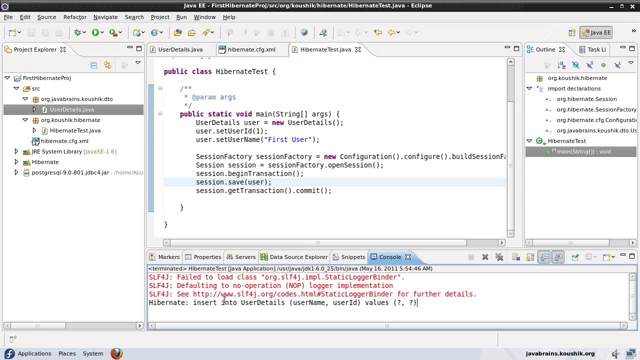Collapse the src folder node
Viewport: 640px width, 360px height.
point(16,88)
